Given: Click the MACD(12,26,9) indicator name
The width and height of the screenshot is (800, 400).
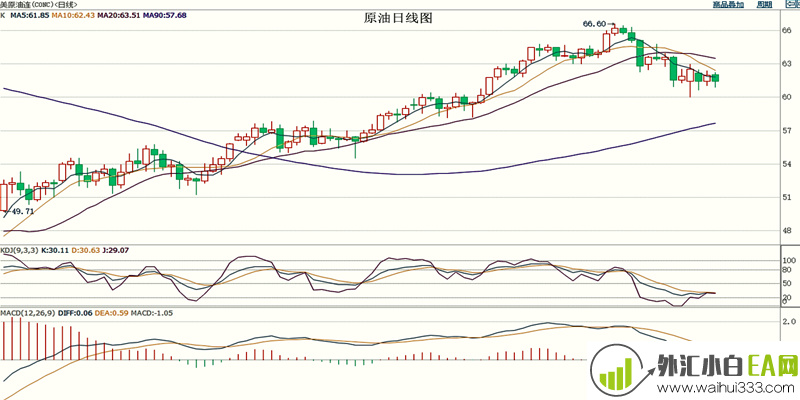Looking at the screenshot, I should pyautogui.click(x=27, y=313).
